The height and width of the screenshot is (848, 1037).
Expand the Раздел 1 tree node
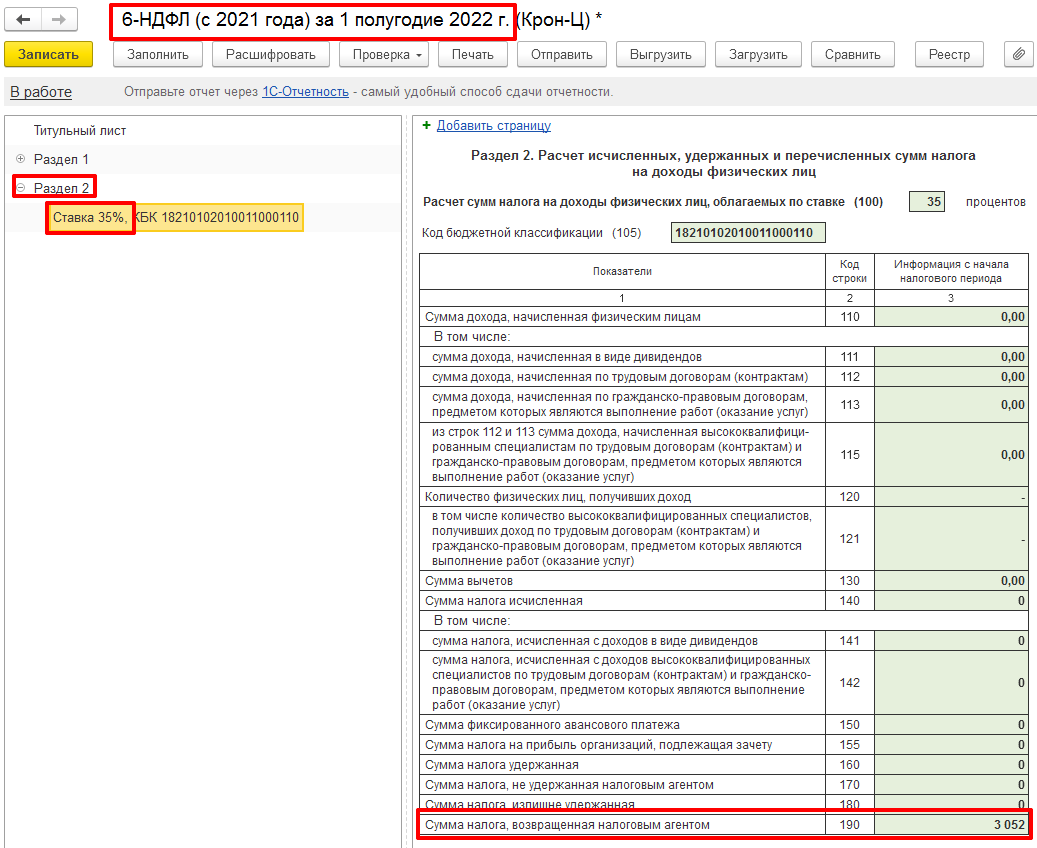(x=20, y=159)
